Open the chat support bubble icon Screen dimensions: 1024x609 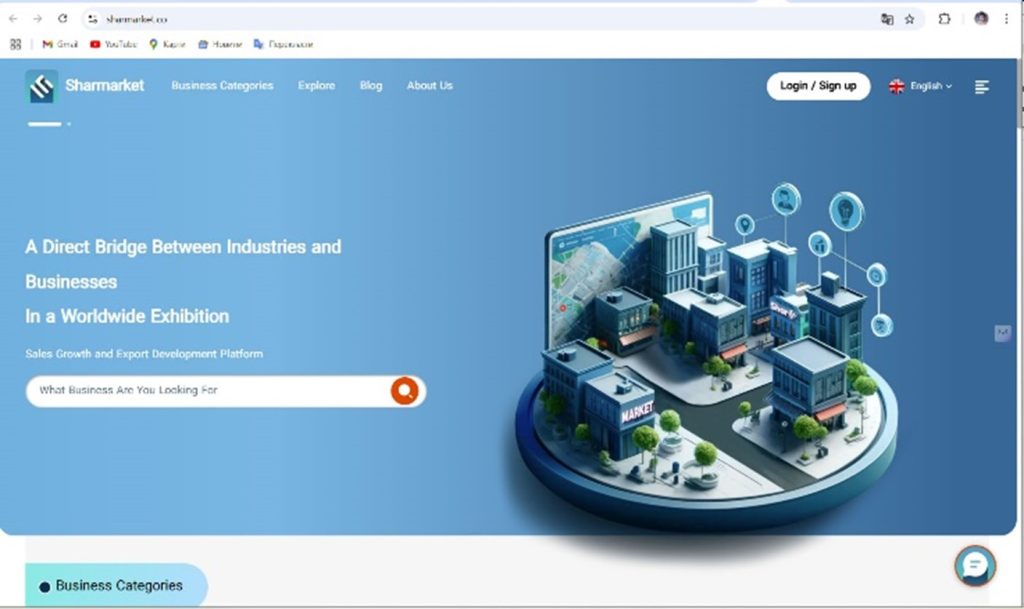coord(974,566)
